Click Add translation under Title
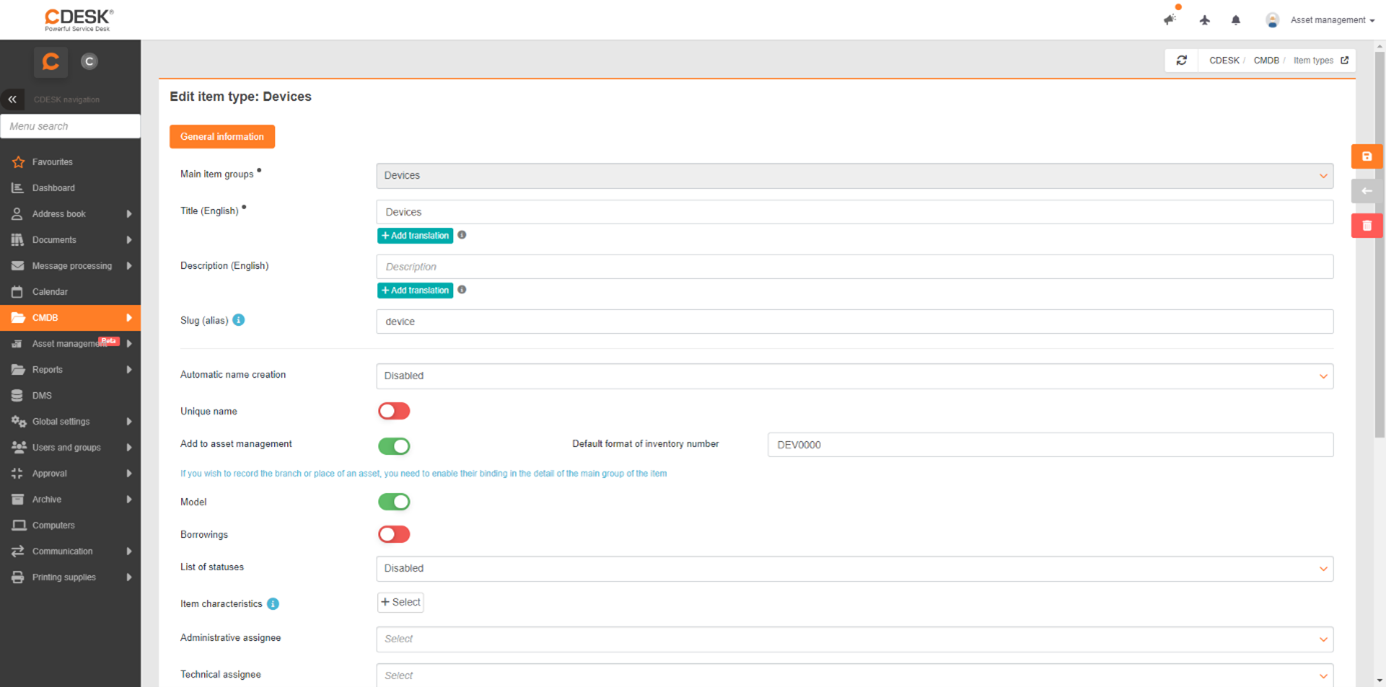1386x687 pixels. click(415, 236)
